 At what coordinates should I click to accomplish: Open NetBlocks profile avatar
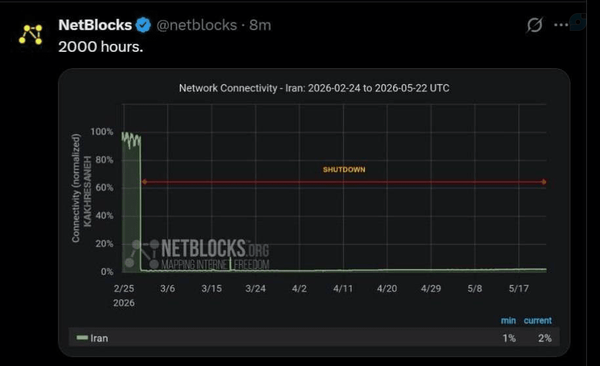tap(31, 34)
